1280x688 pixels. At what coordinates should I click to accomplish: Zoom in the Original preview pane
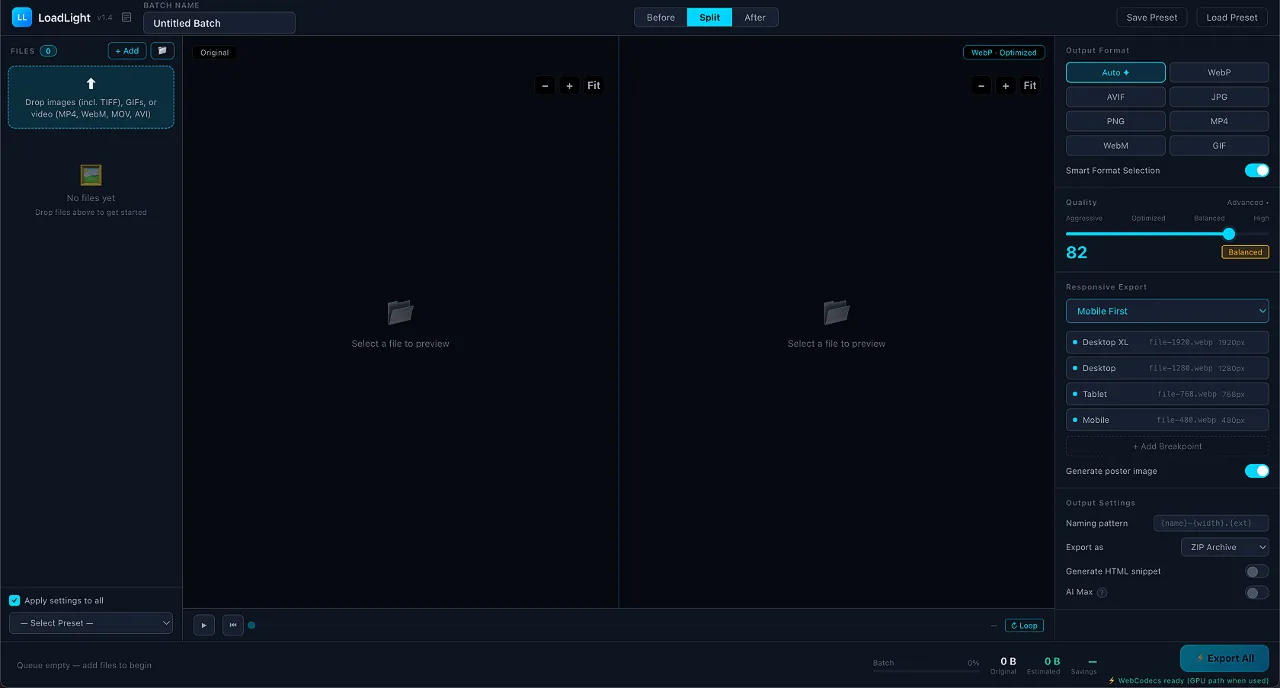(570, 86)
